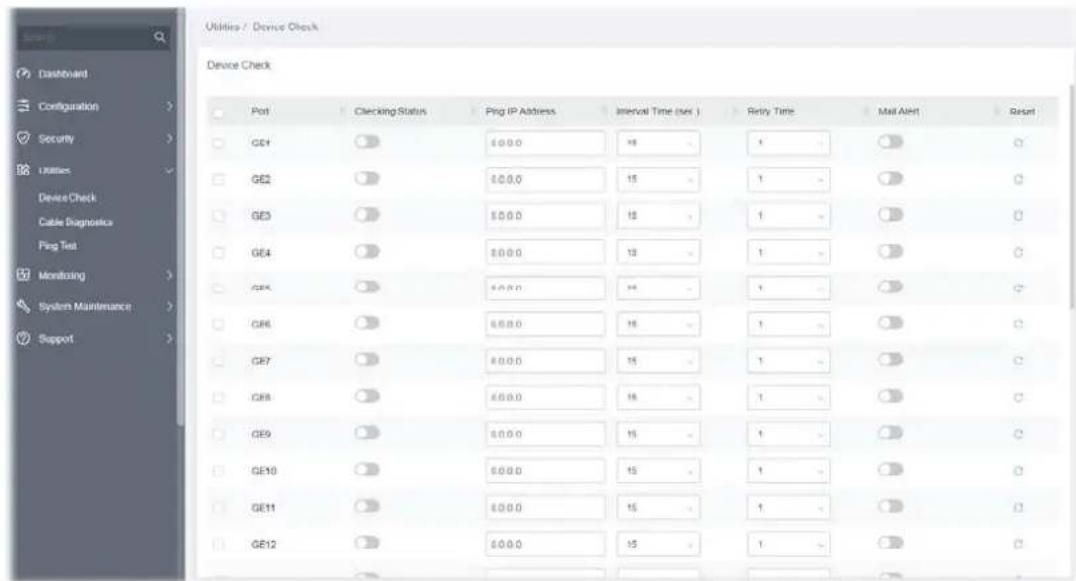1076x581 pixels.
Task: Expand the System Maintenance menu chevron
Action: [169, 307]
